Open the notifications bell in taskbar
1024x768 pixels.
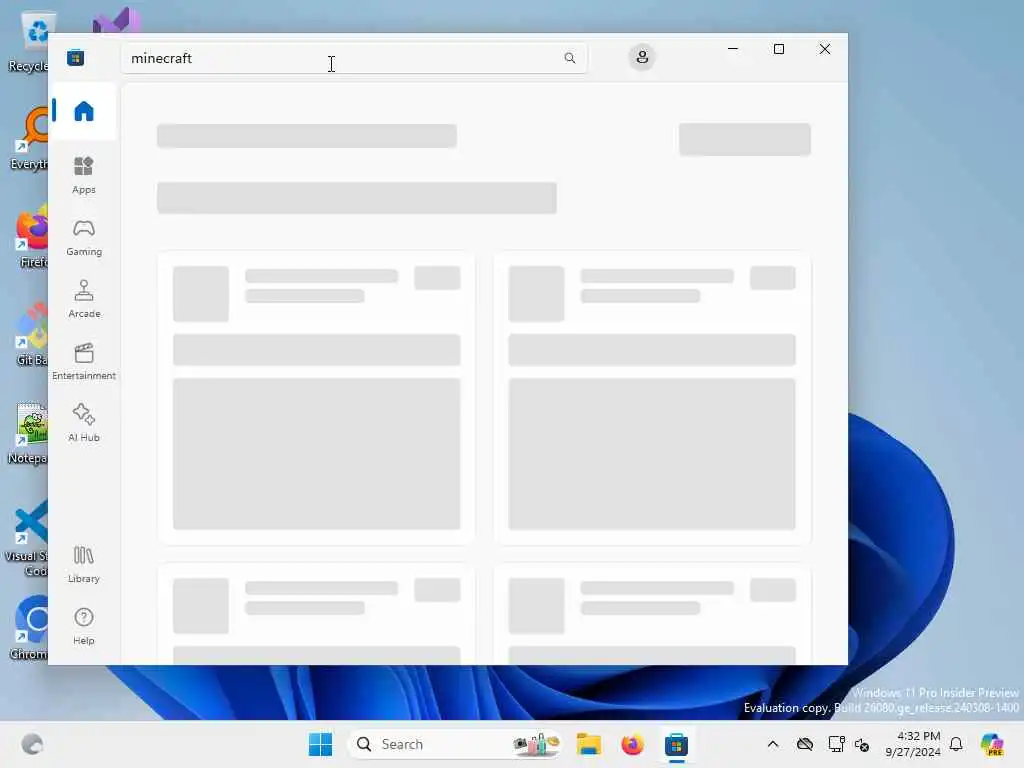point(956,744)
